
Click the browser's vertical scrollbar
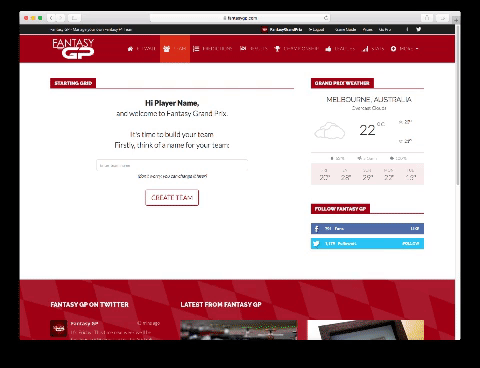coord(458,107)
